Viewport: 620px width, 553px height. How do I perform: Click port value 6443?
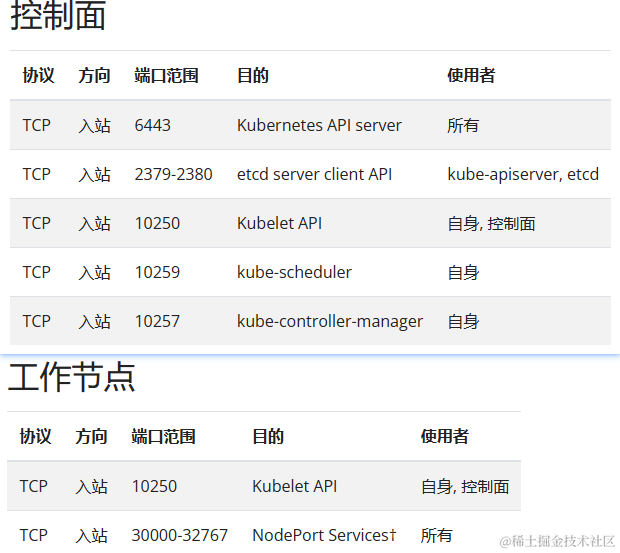click(153, 125)
